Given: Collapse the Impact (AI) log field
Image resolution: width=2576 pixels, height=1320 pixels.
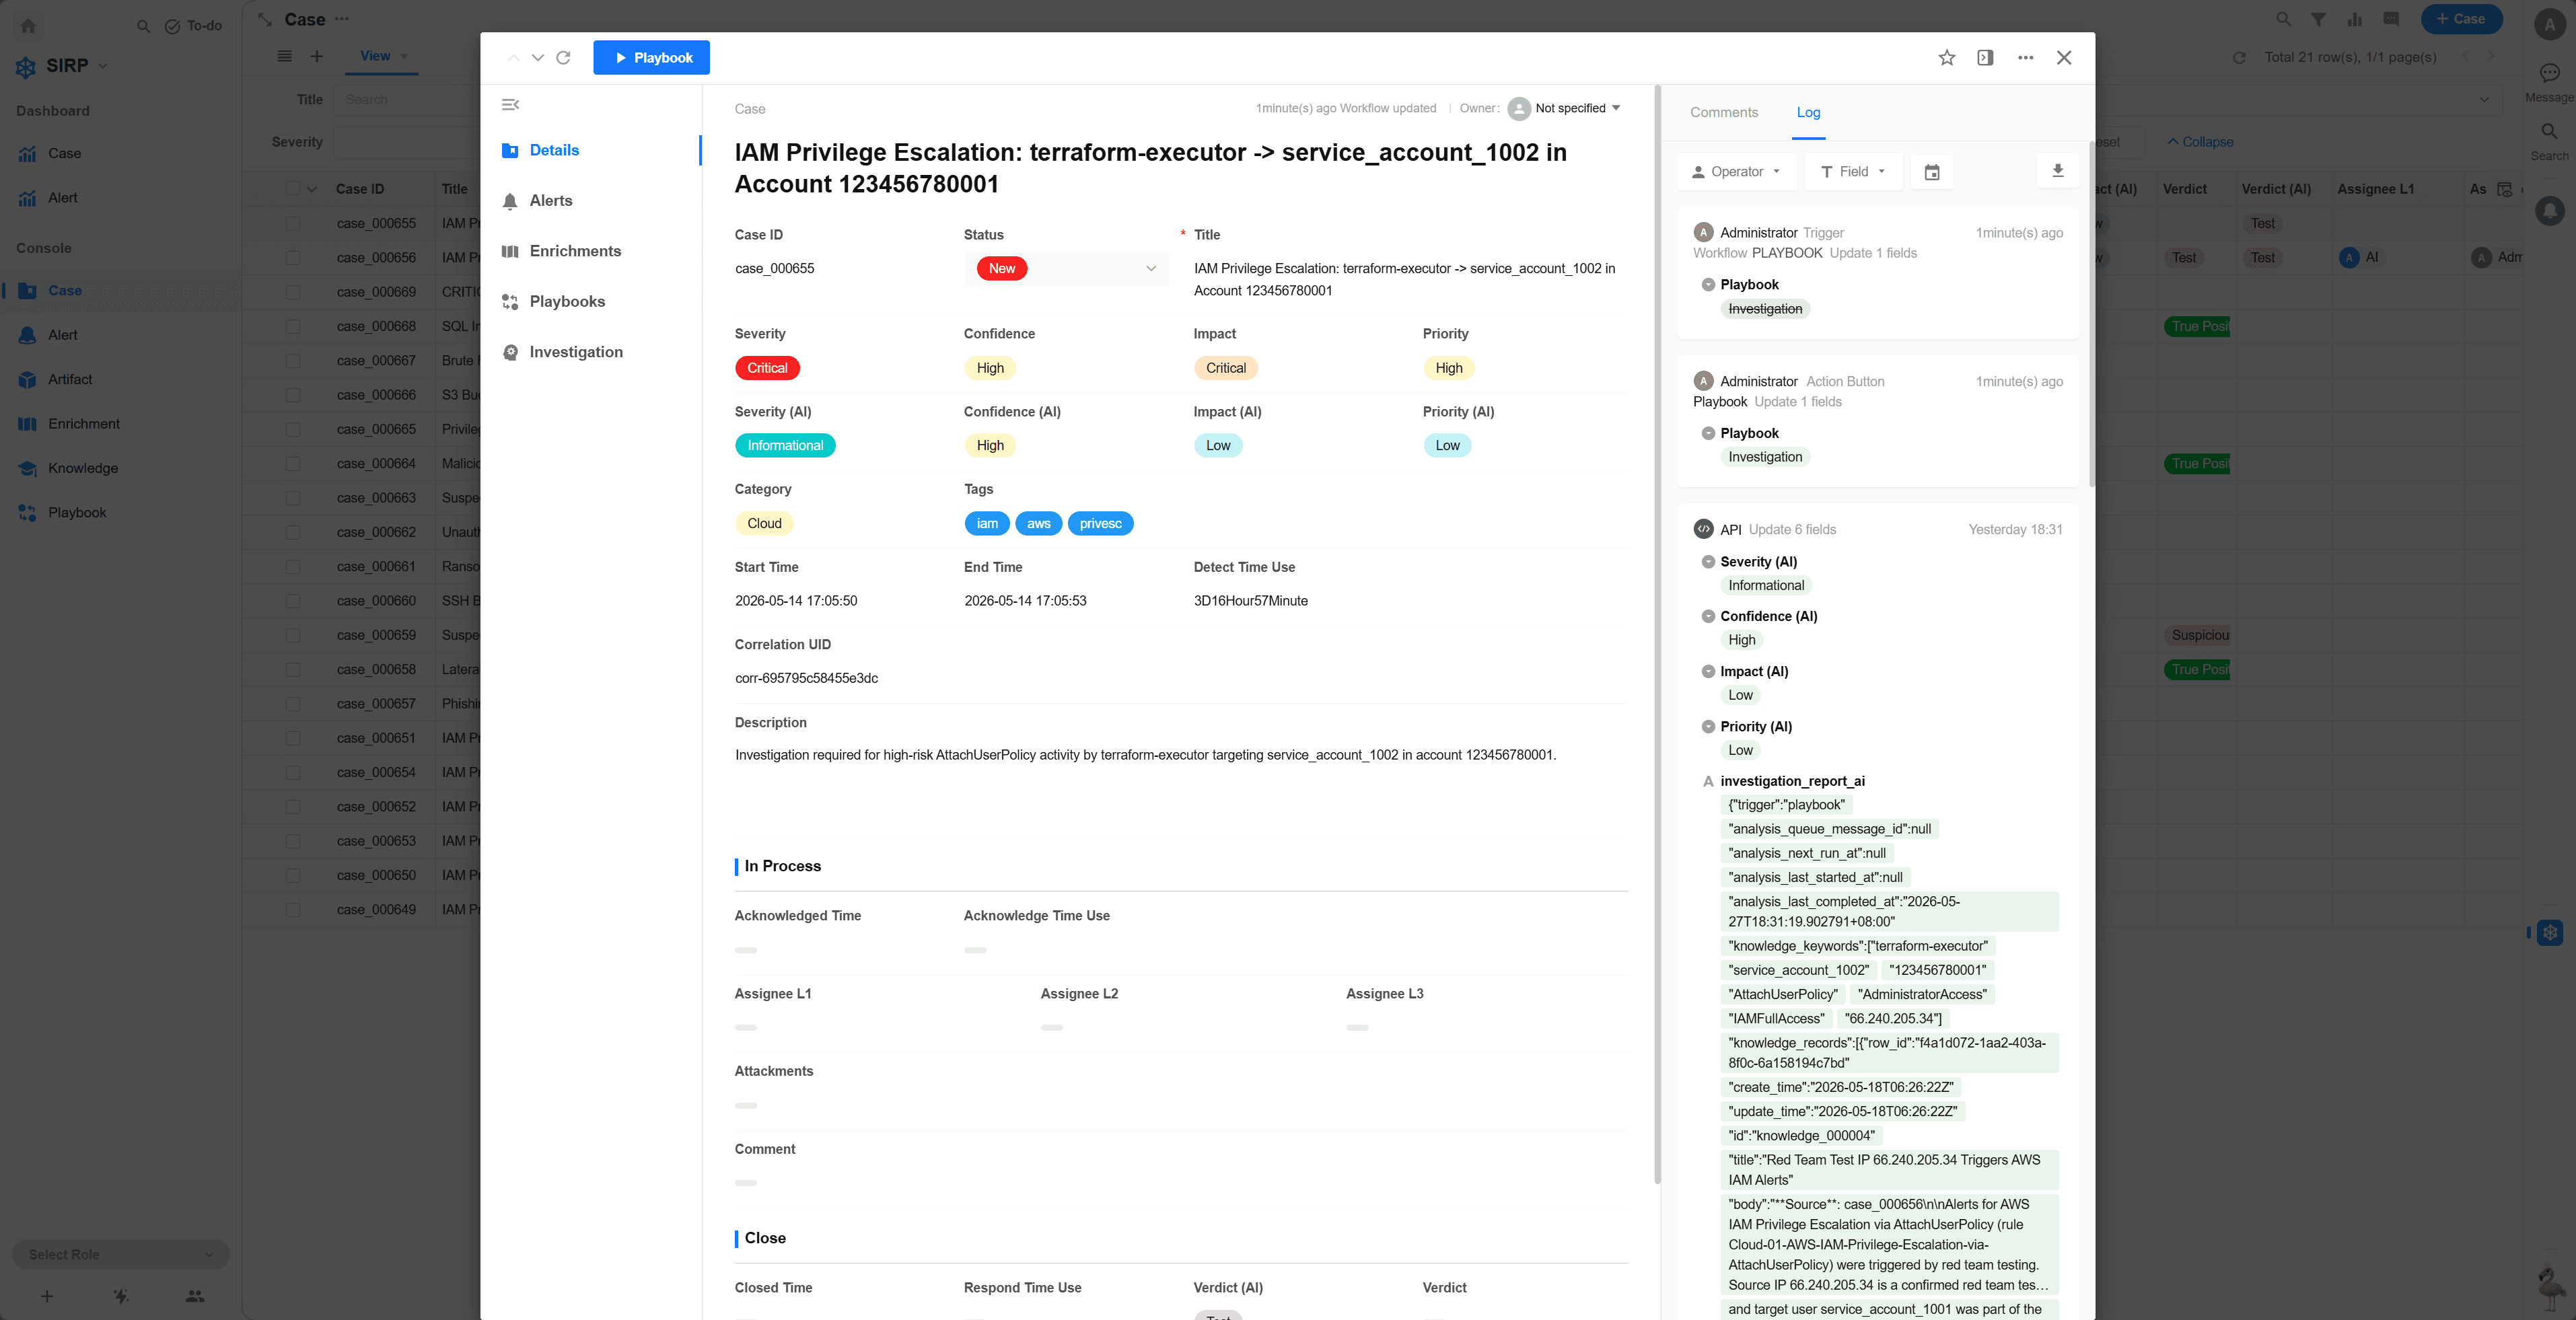Looking at the screenshot, I should click(x=1708, y=672).
